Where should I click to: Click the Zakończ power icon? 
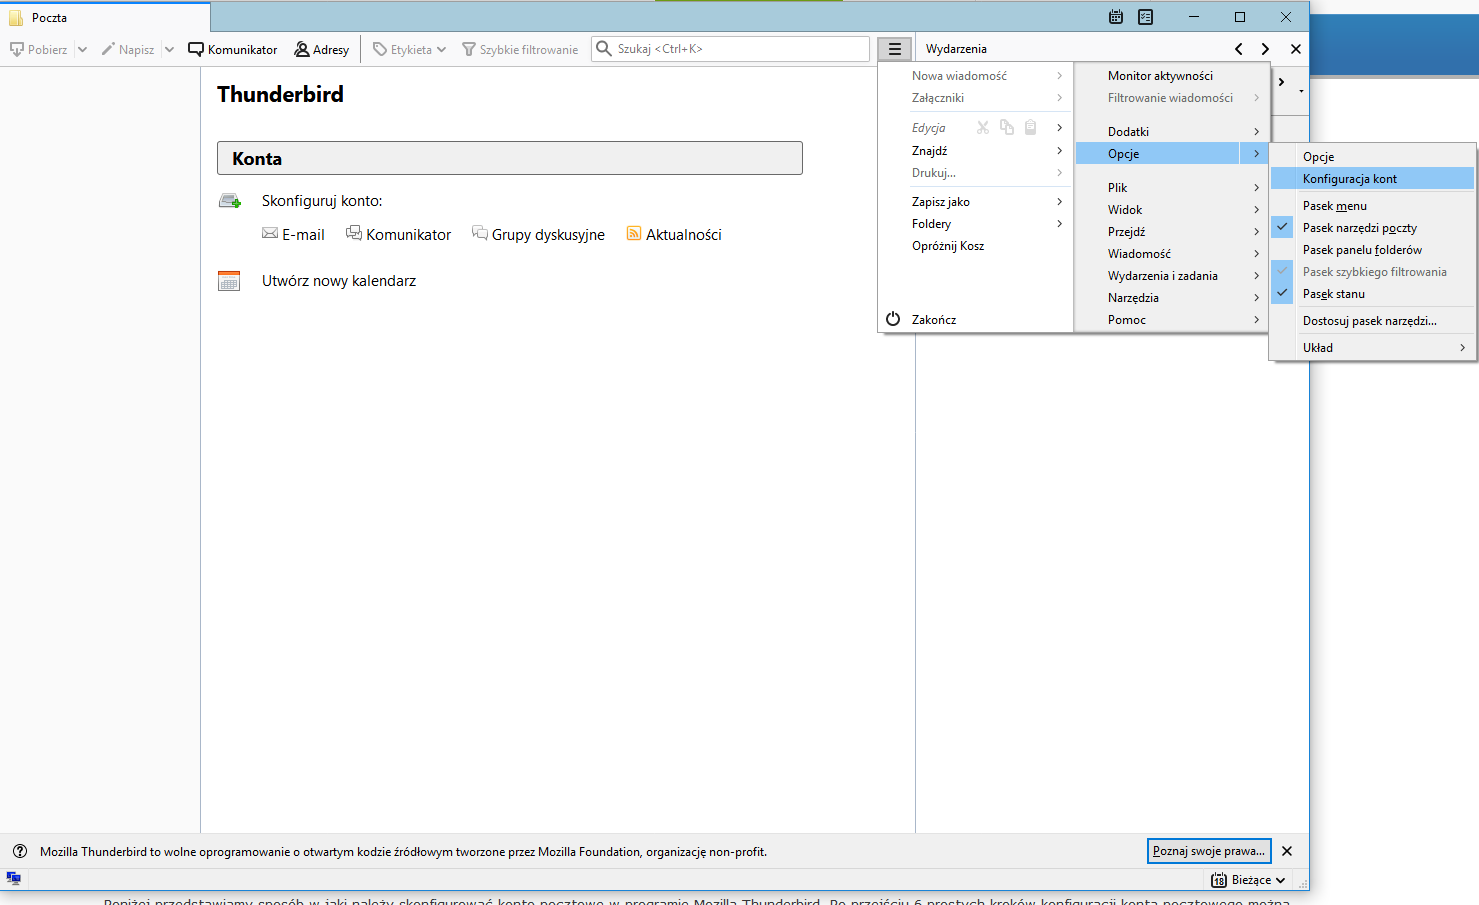tap(893, 319)
